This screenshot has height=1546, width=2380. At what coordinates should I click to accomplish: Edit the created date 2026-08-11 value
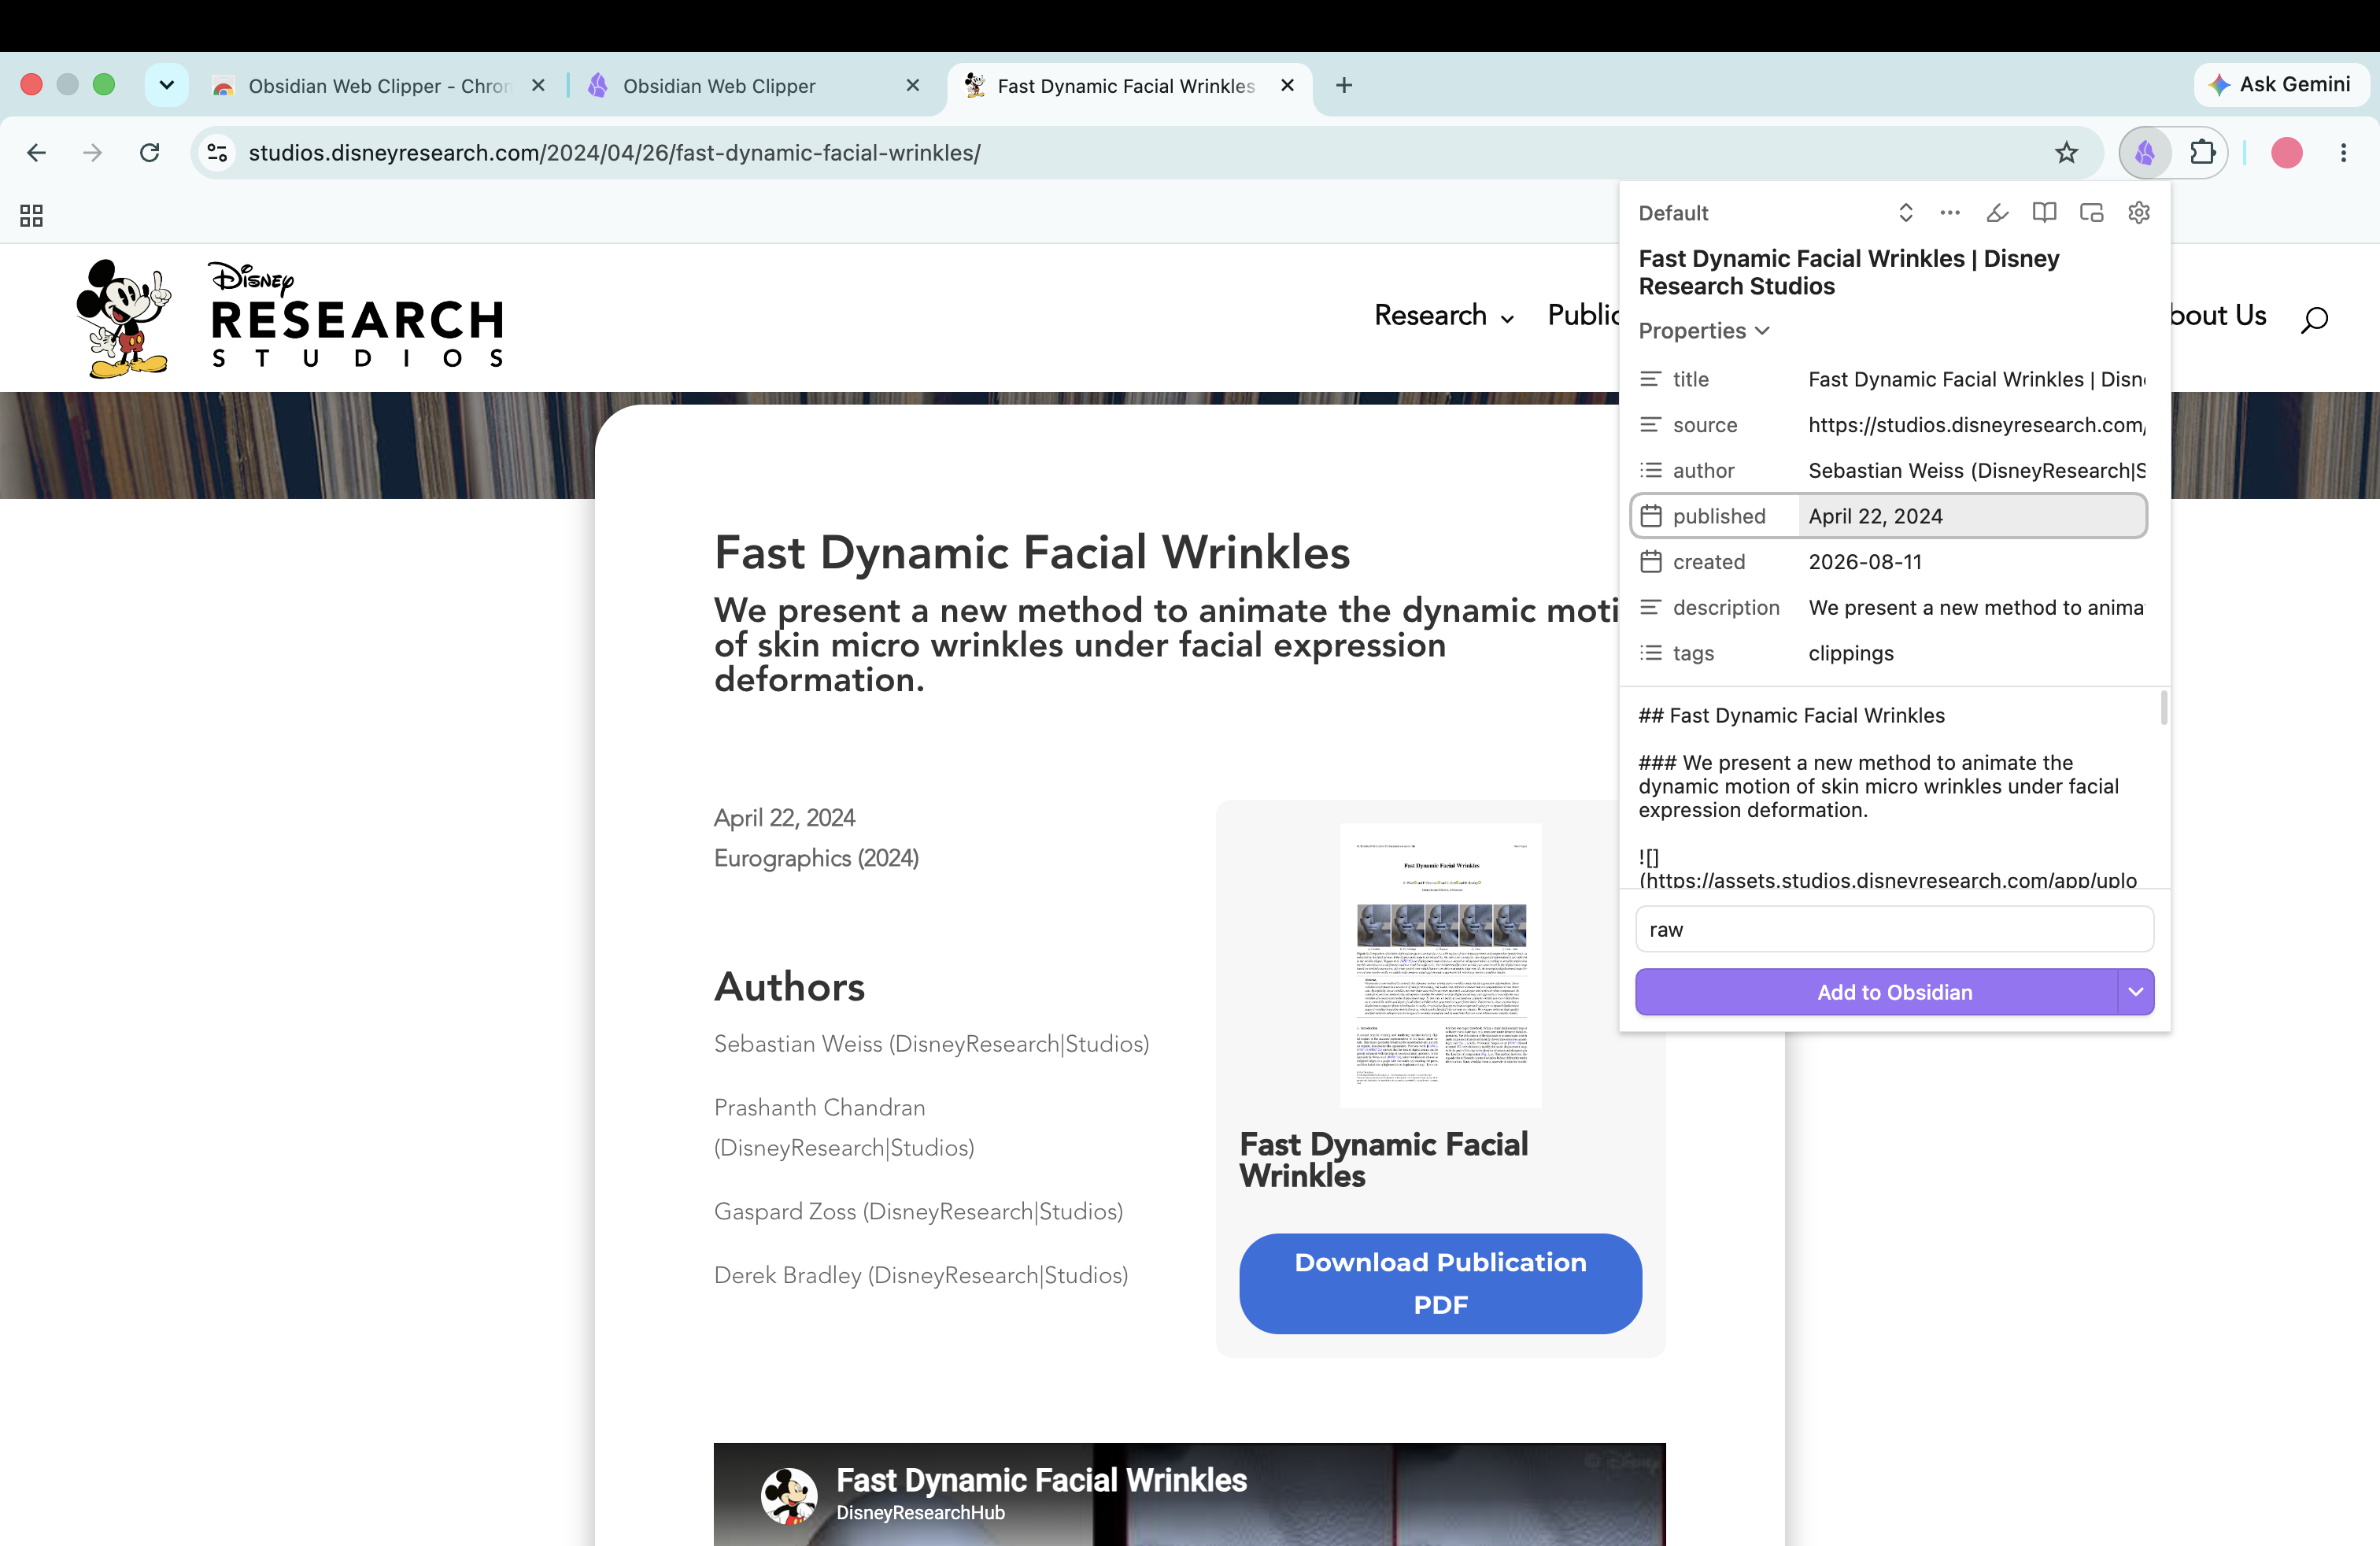[x=1972, y=562]
